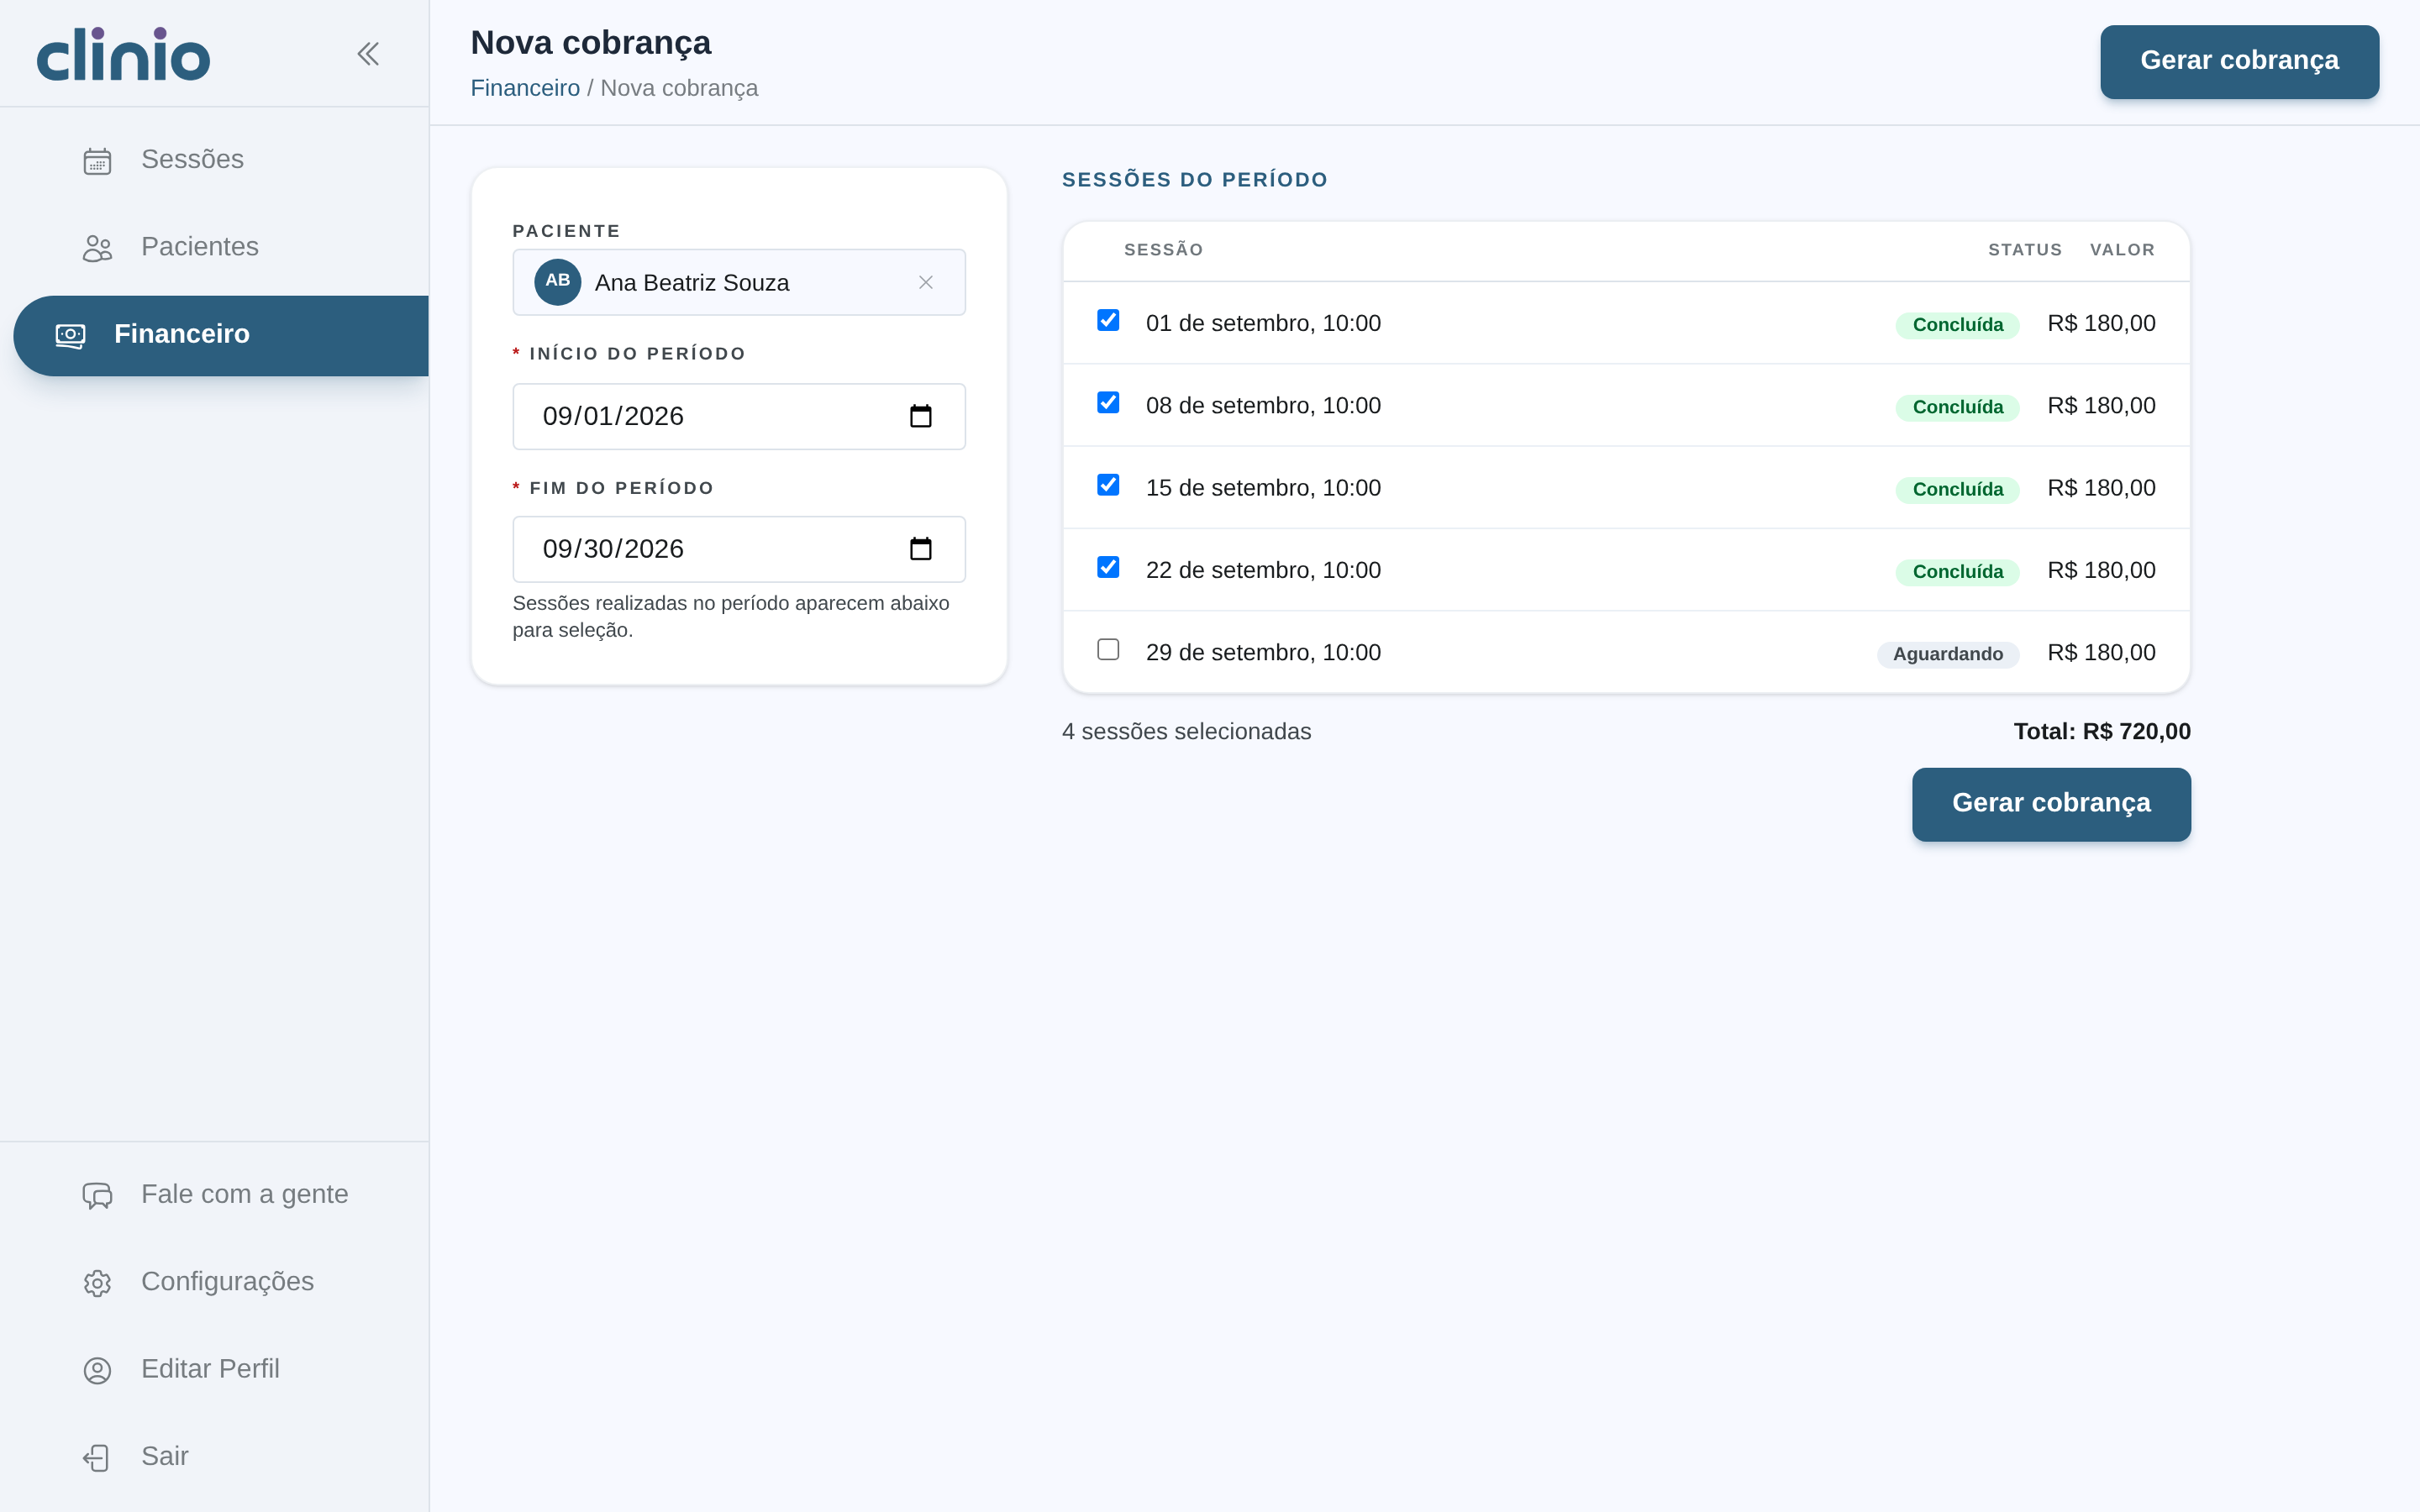
Task: Click the Editar Perfil user icon
Action: pos(97,1370)
